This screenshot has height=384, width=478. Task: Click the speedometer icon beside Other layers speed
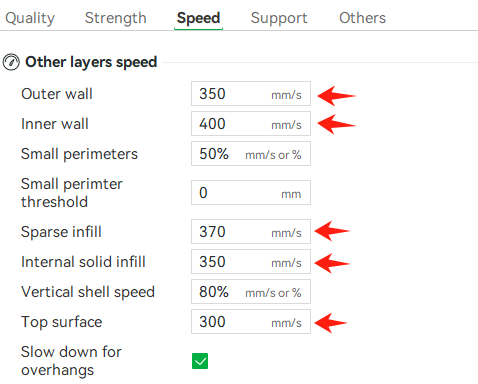coord(11,62)
